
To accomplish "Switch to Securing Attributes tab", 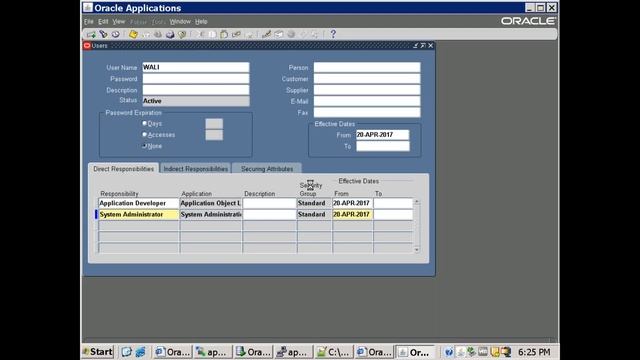I will click(x=267, y=169).
